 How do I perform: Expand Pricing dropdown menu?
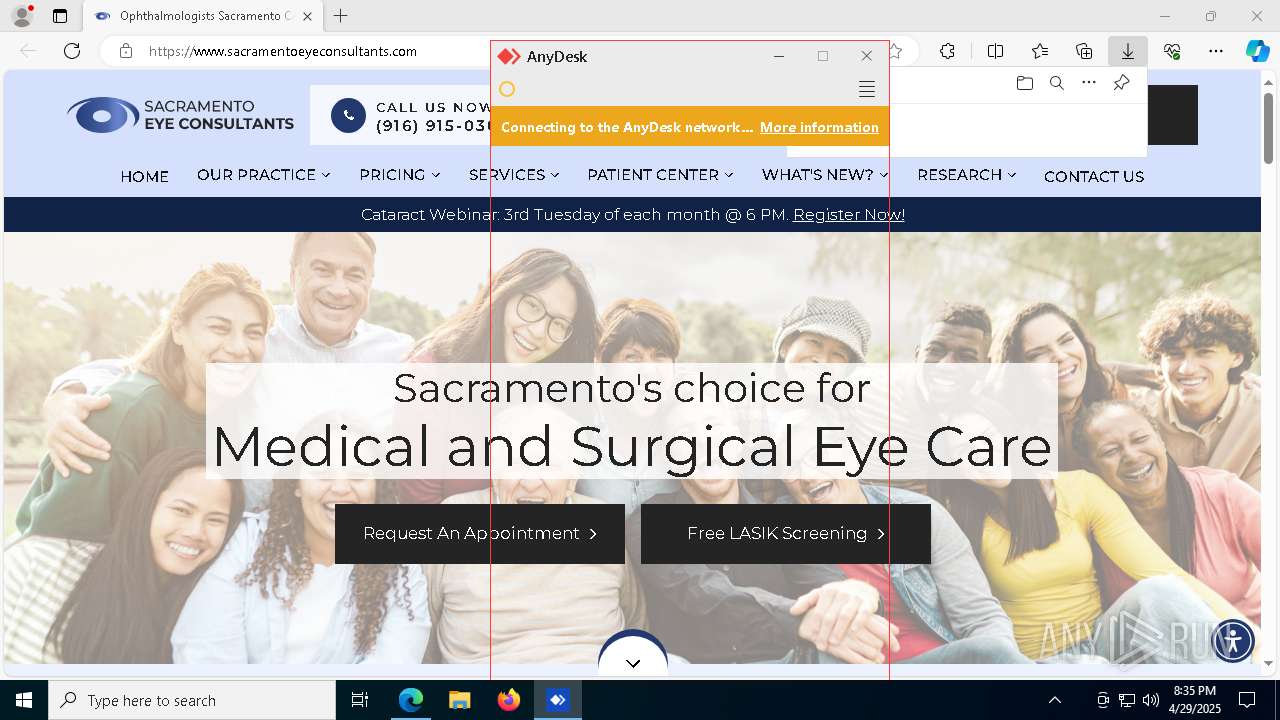pos(400,175)
